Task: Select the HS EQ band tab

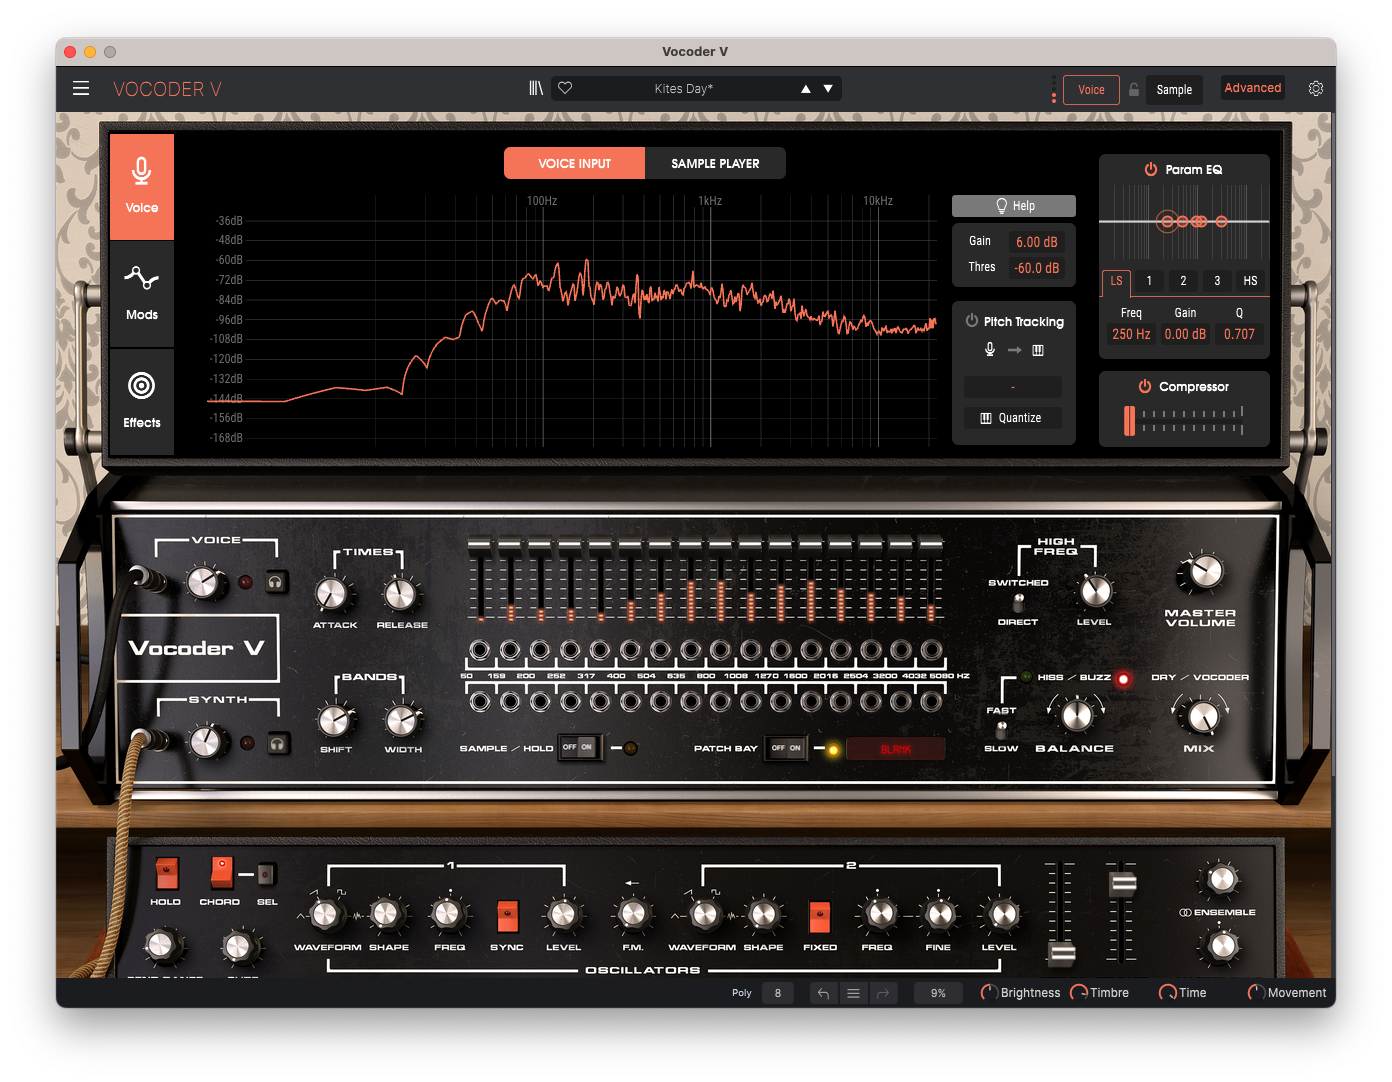Action: [1251, 281]
